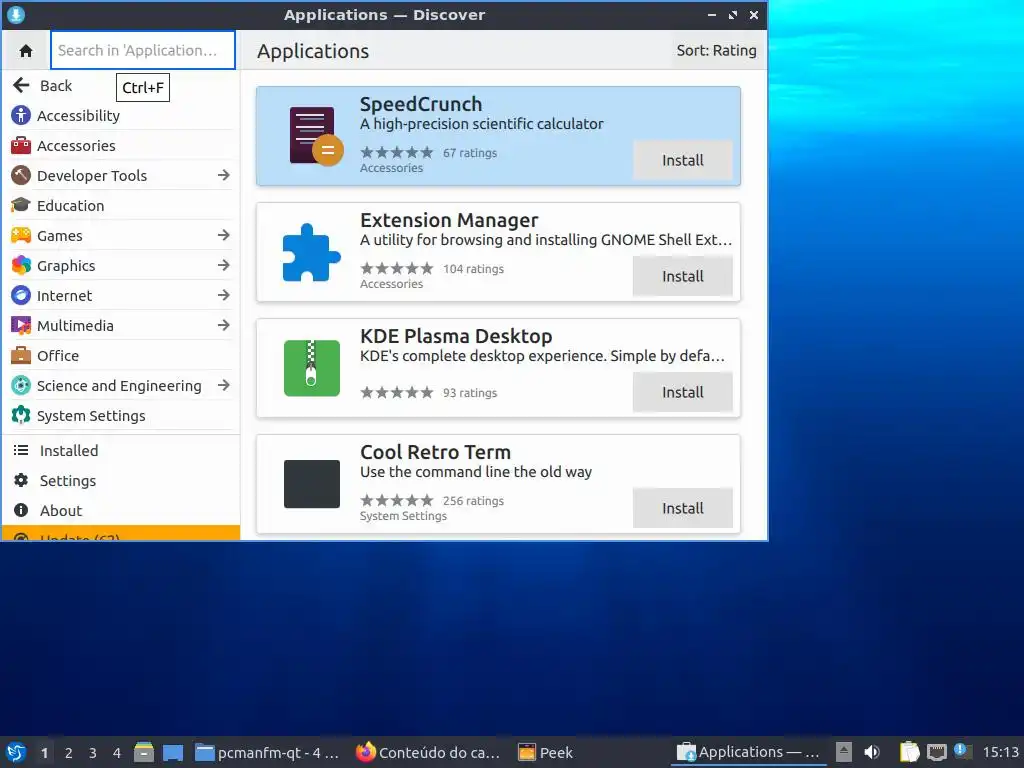Install Extension Manager
Viewport: 1024px width, 768px height.
point(682,276)
